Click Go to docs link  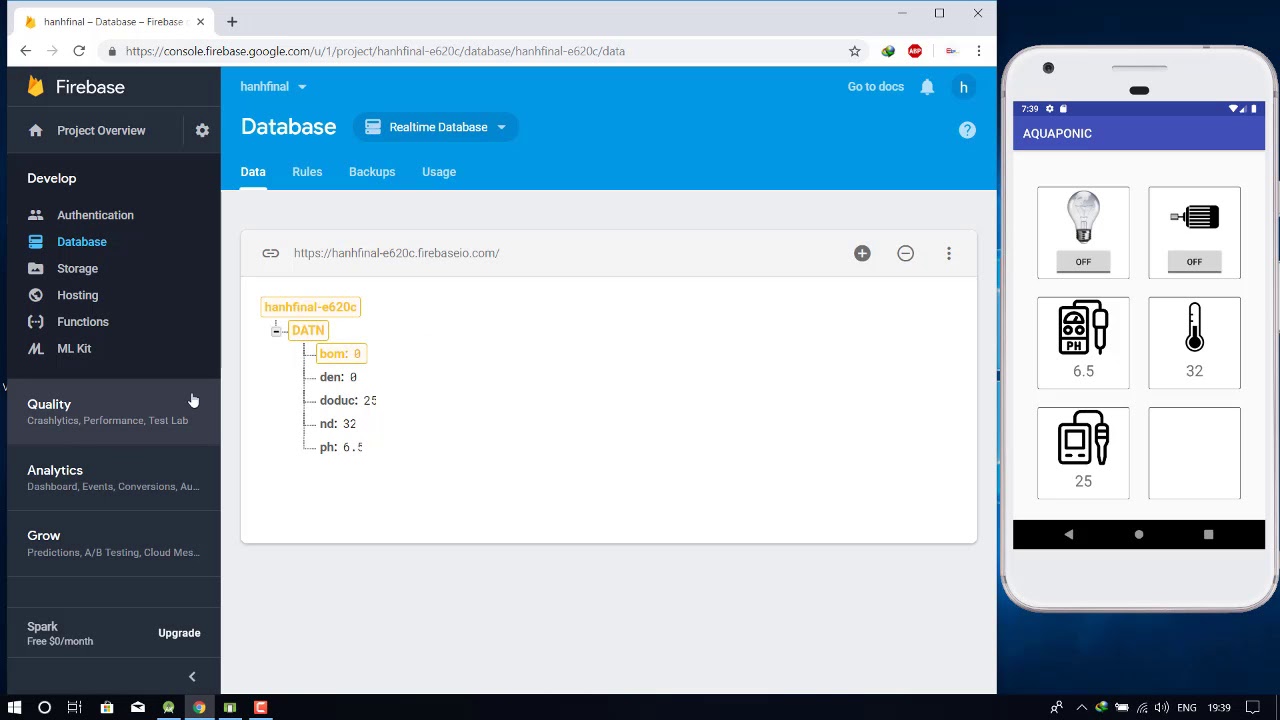pyautogui.click(x=875, y=87)
